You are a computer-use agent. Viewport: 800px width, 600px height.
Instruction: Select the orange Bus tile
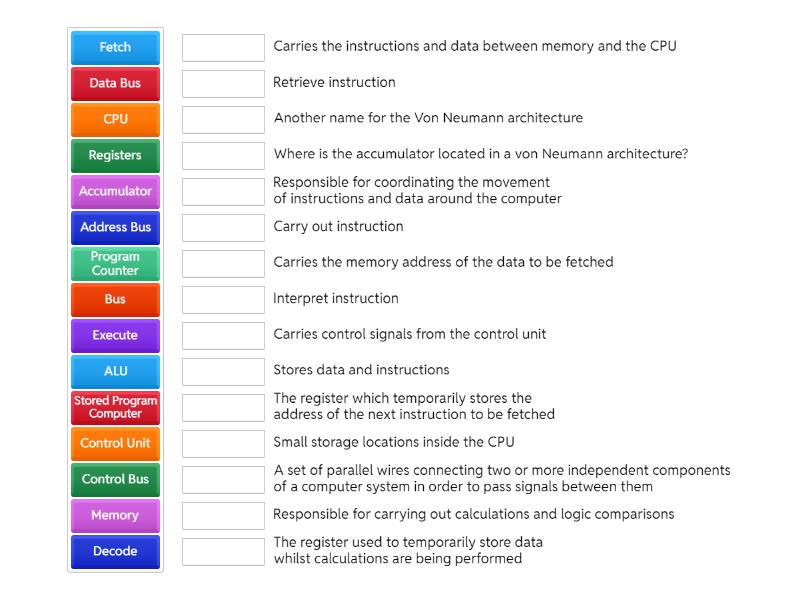pos(115,300)
